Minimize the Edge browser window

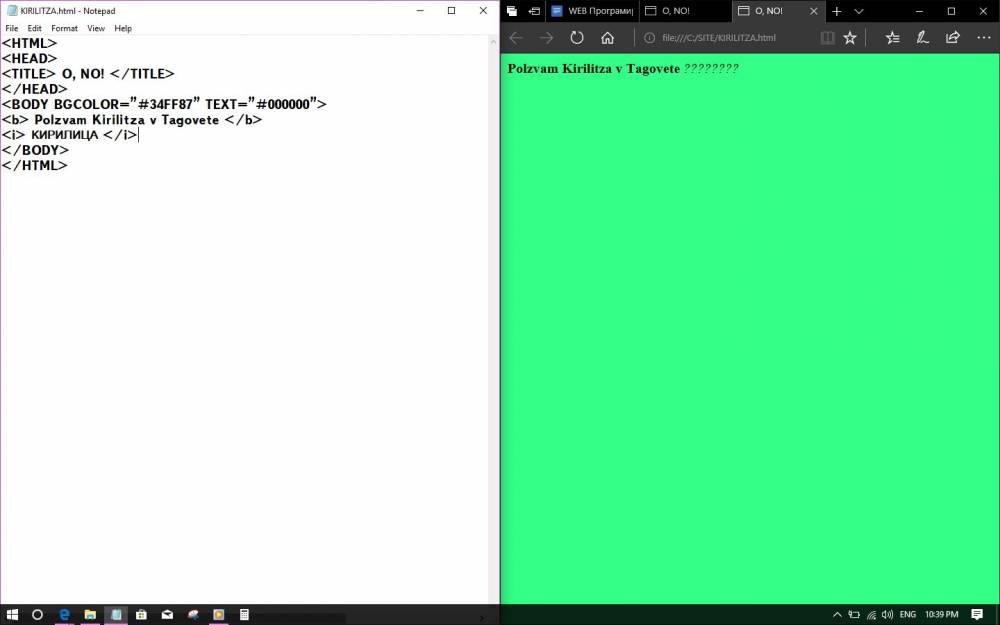[x=919, y=11]
